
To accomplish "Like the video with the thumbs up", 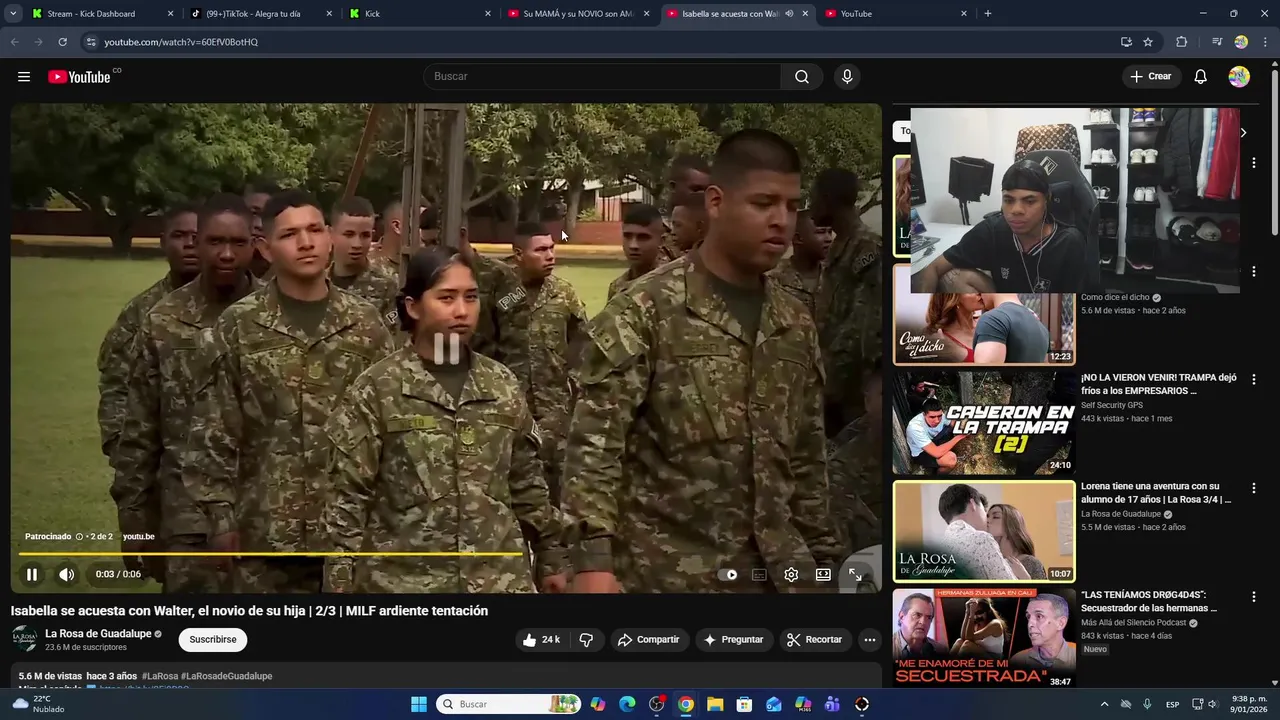I will tap(540, 640).
